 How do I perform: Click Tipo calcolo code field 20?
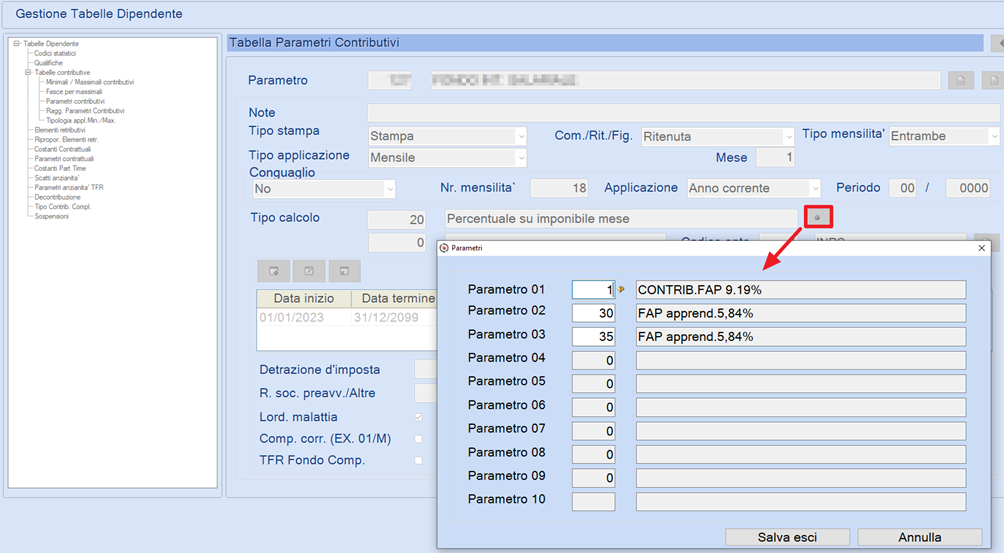[396, 220]
